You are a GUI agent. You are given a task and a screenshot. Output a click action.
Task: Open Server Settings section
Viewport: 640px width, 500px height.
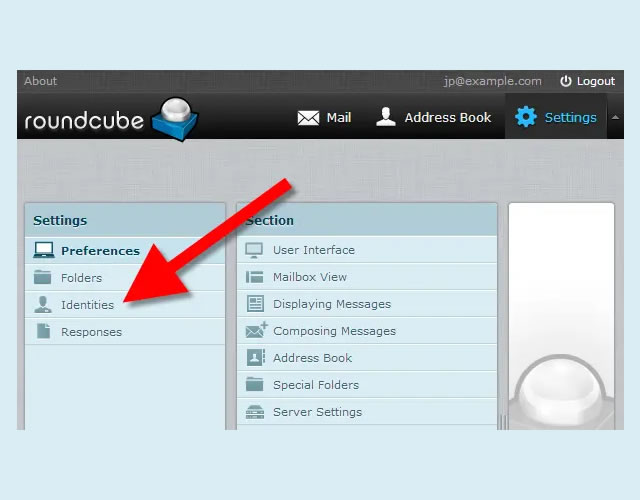tap(317, 412)
